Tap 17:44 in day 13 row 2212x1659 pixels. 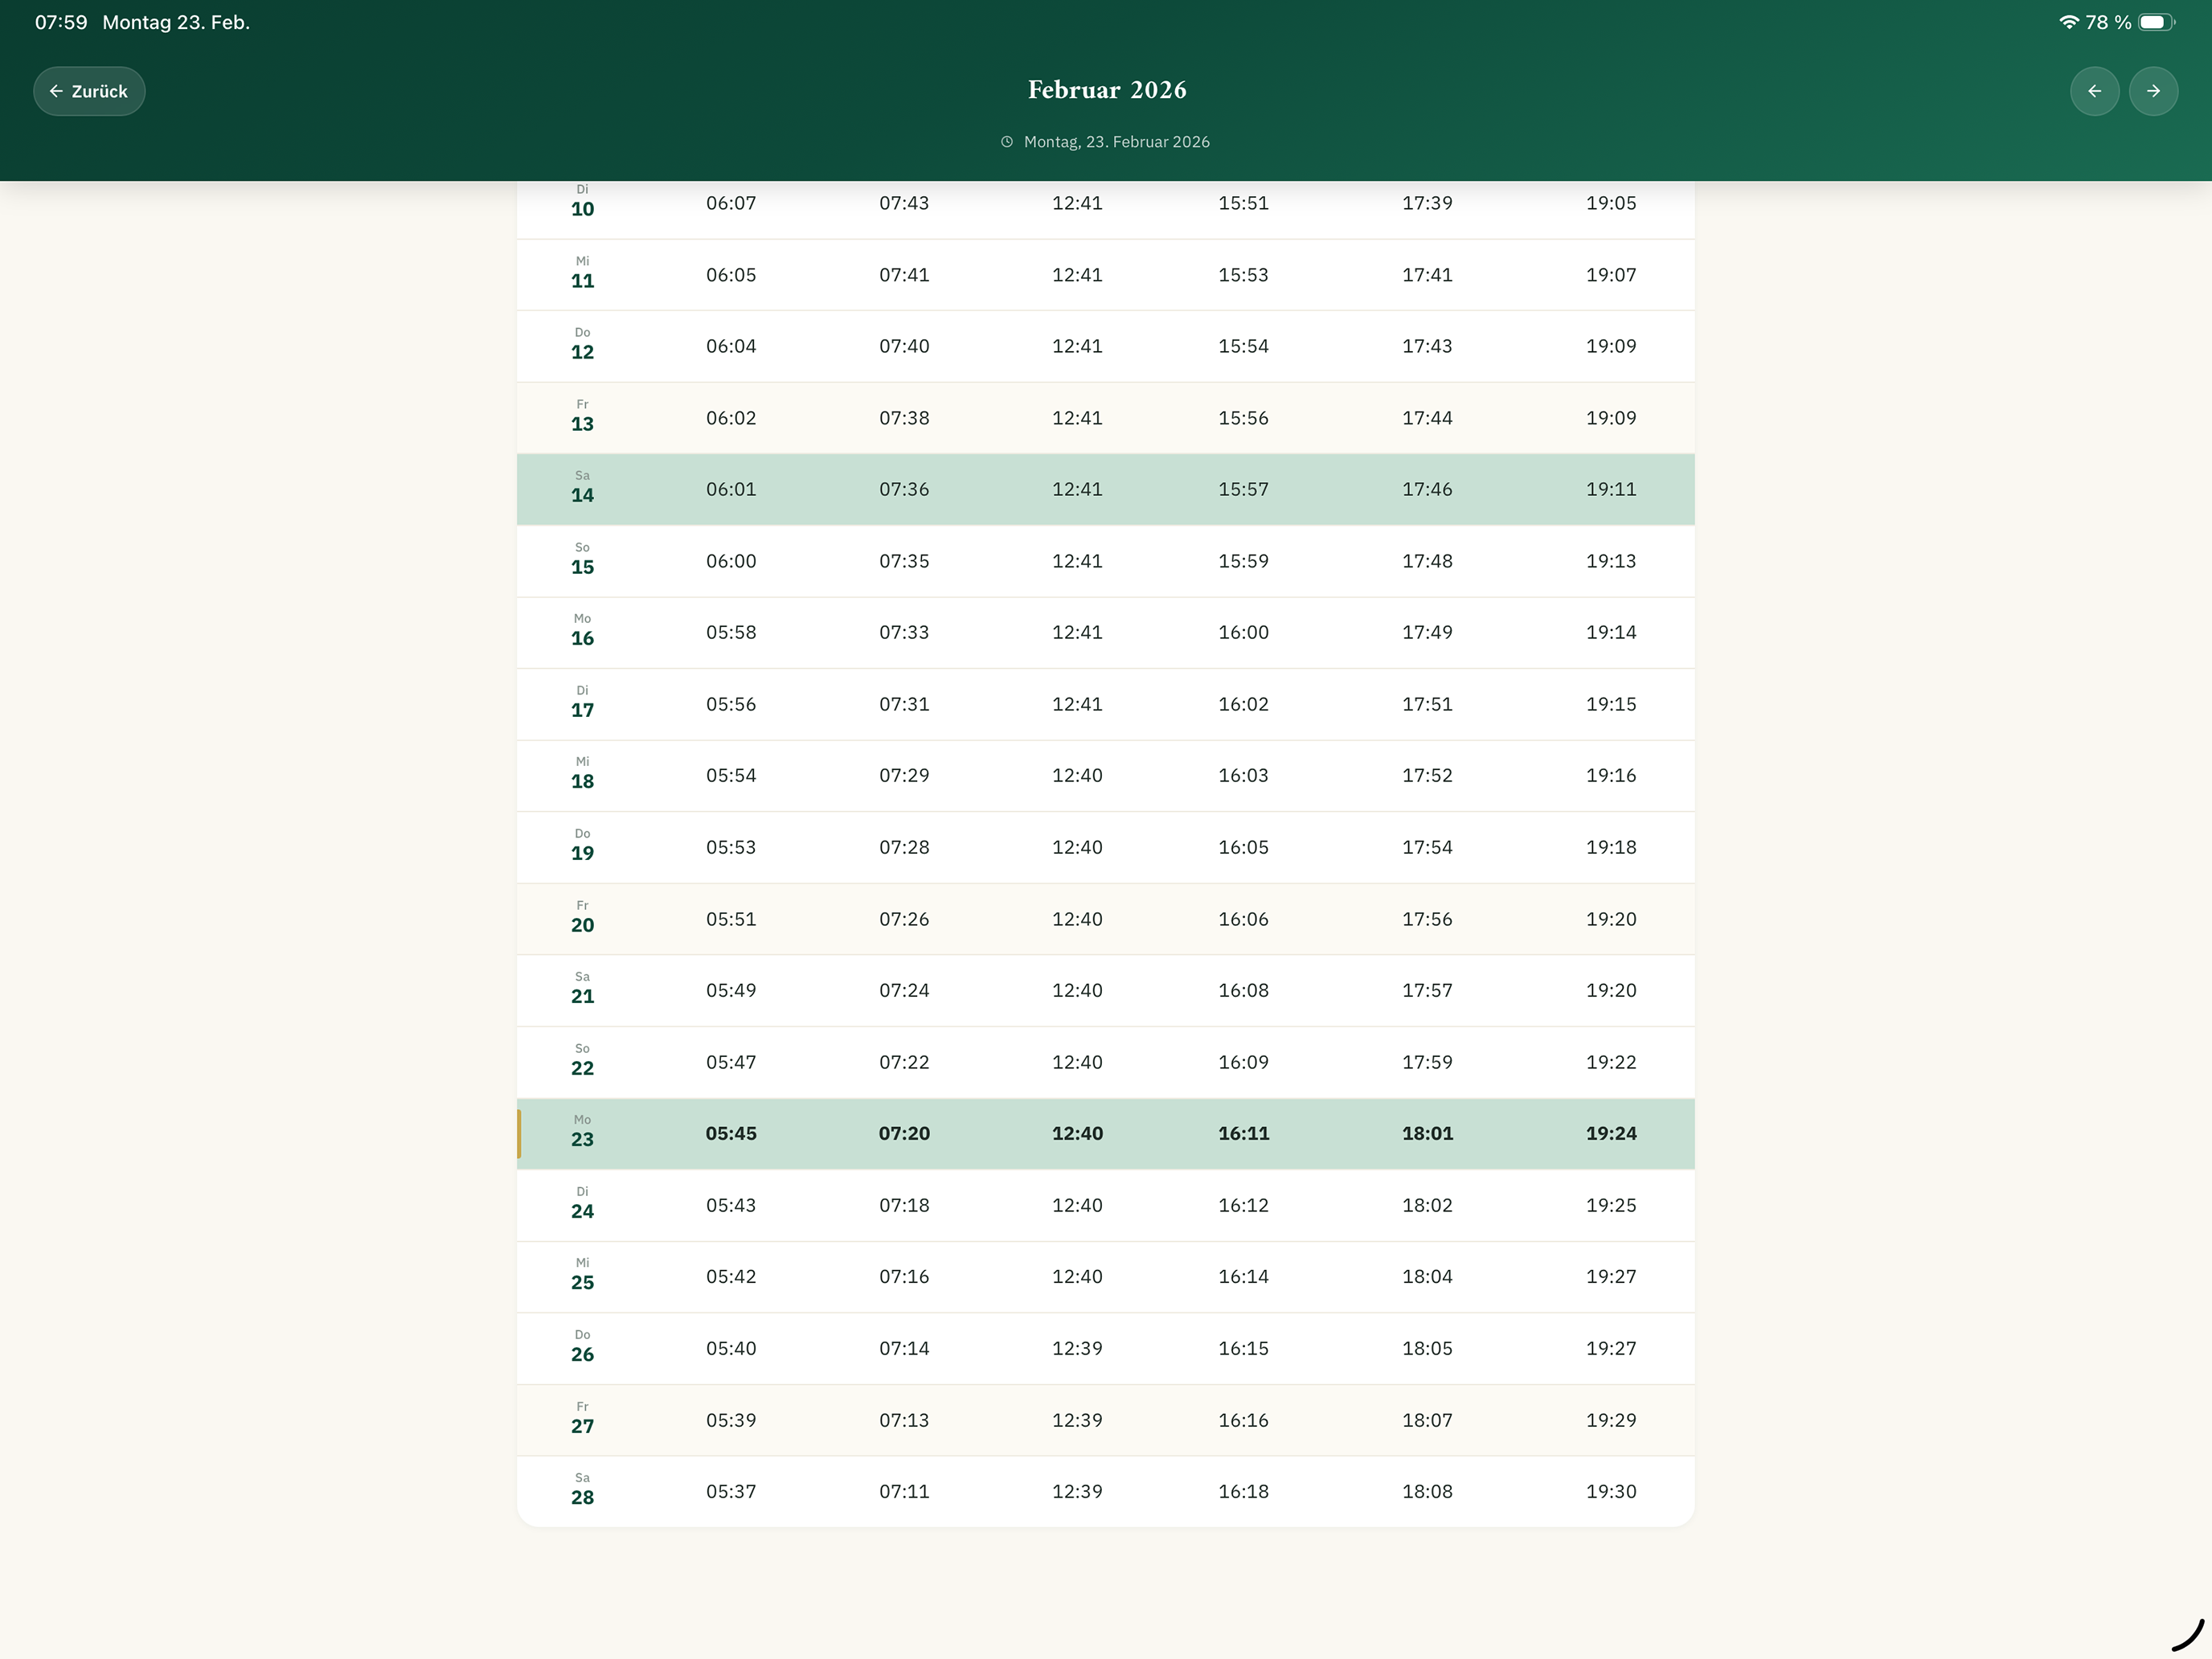tap(1427, 417)
